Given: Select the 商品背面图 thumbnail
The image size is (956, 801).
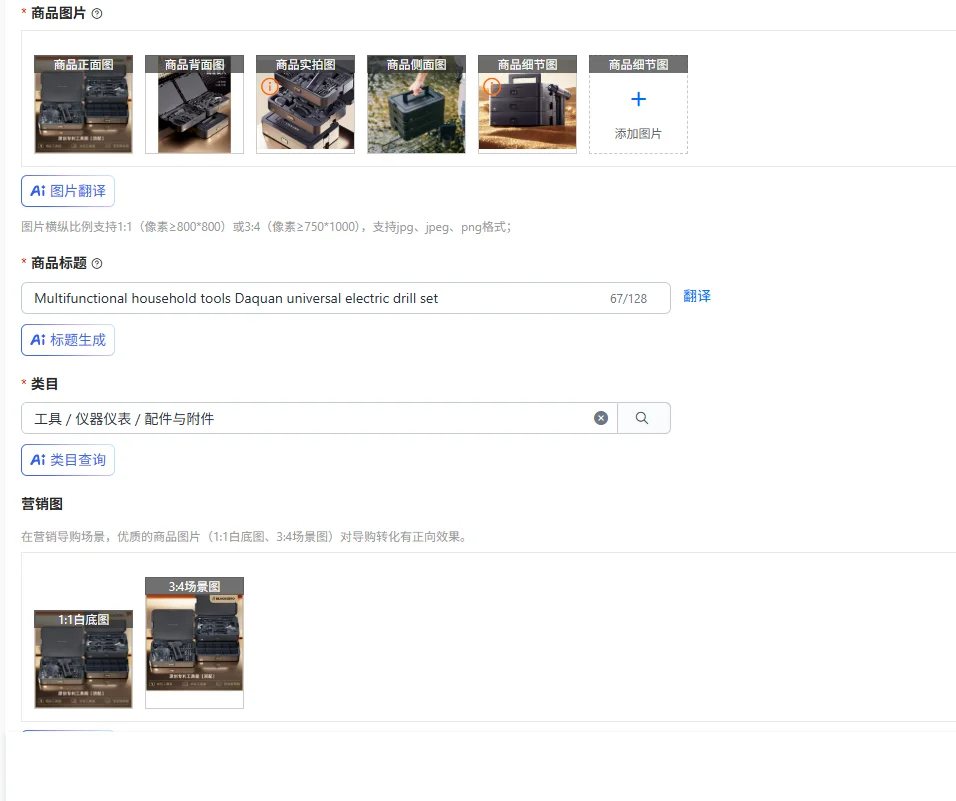Looking at the screenshot, I should coord(194,104).
